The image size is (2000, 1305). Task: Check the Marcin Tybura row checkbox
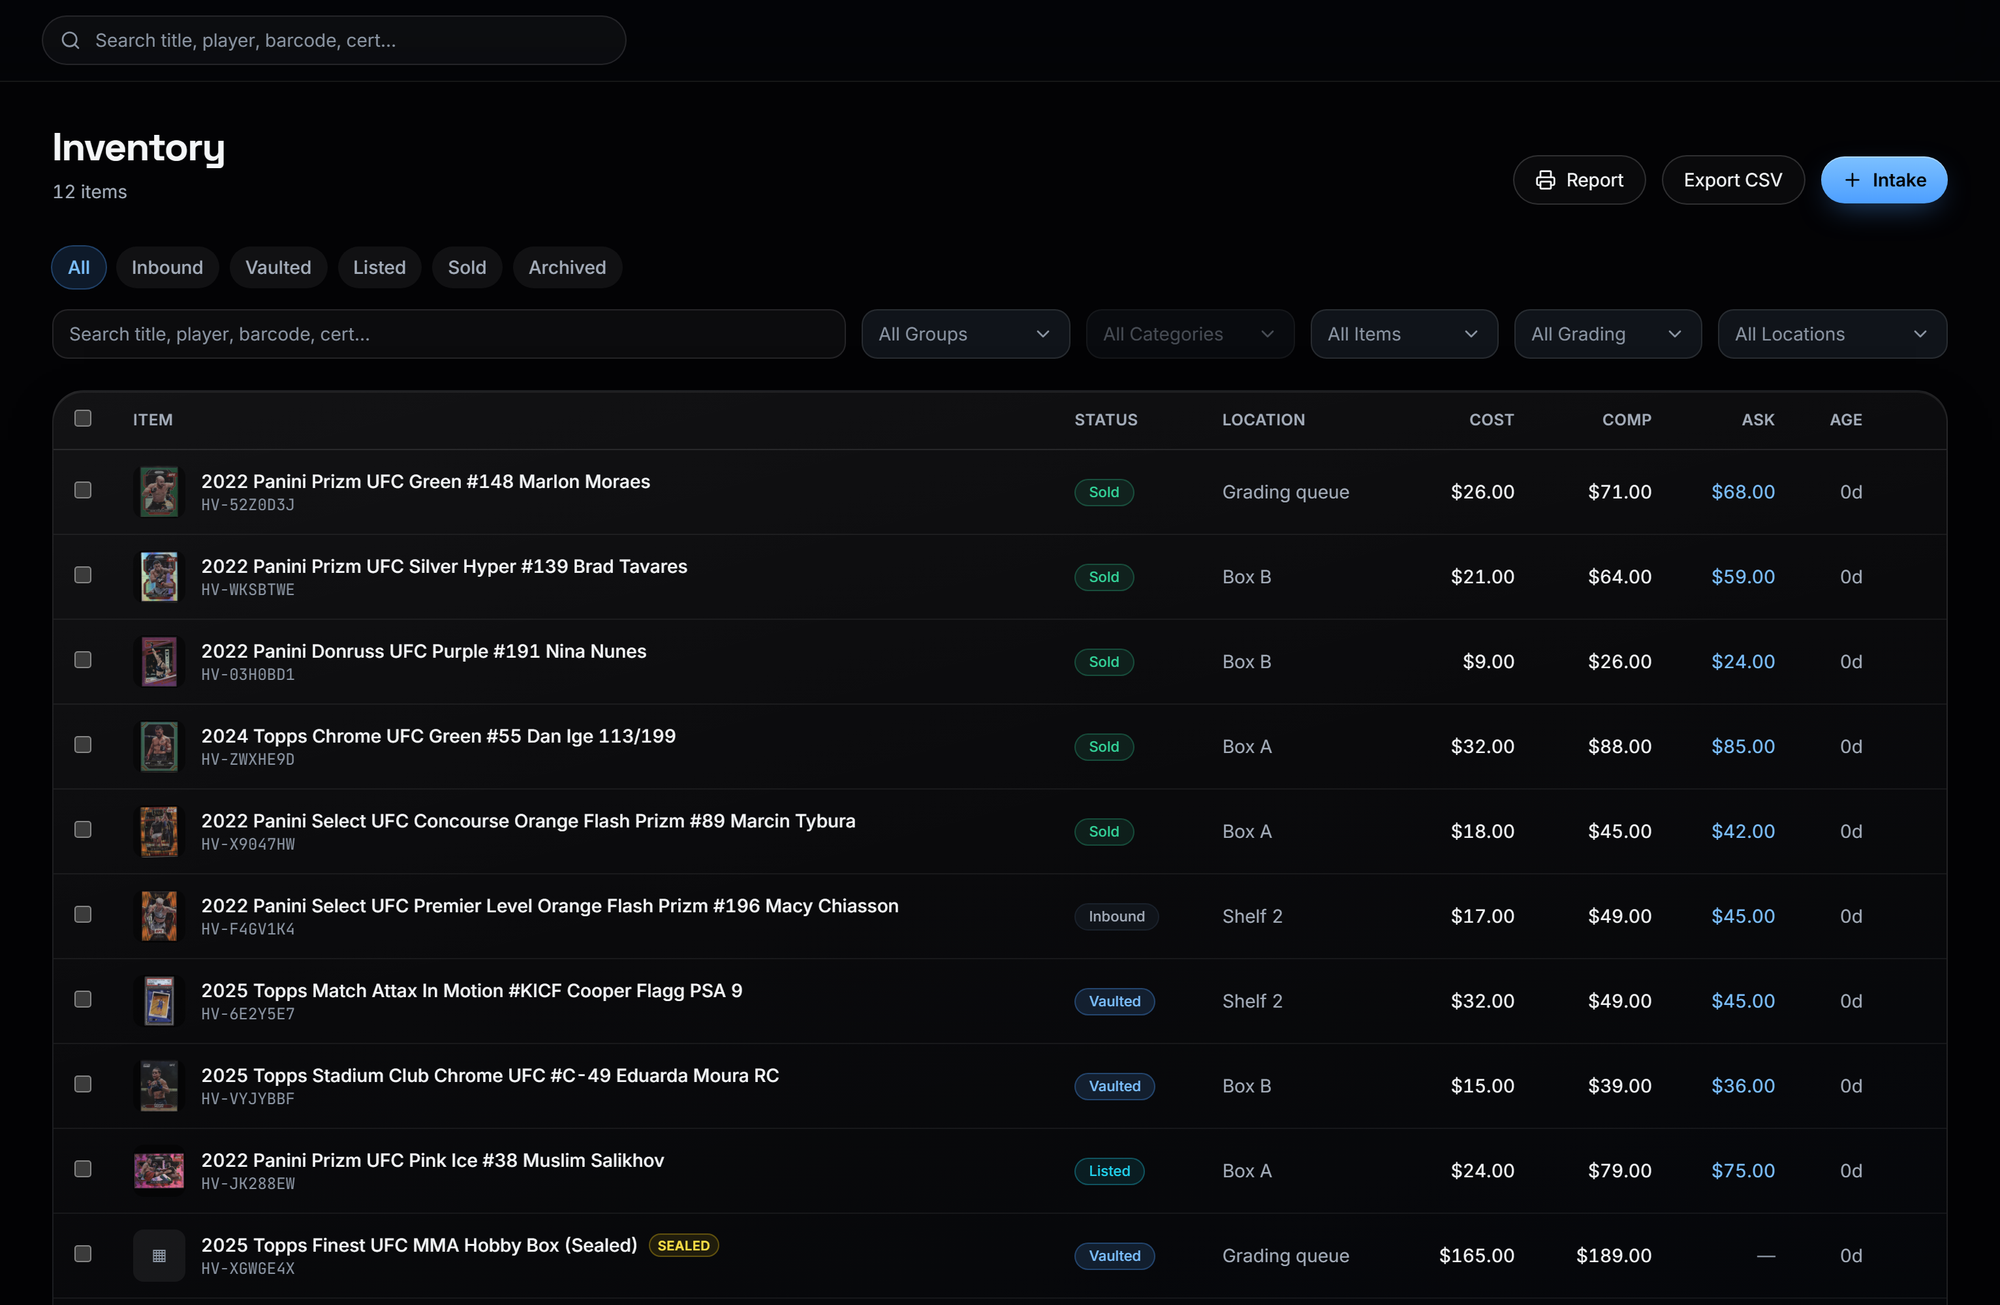tap(83, 830)
